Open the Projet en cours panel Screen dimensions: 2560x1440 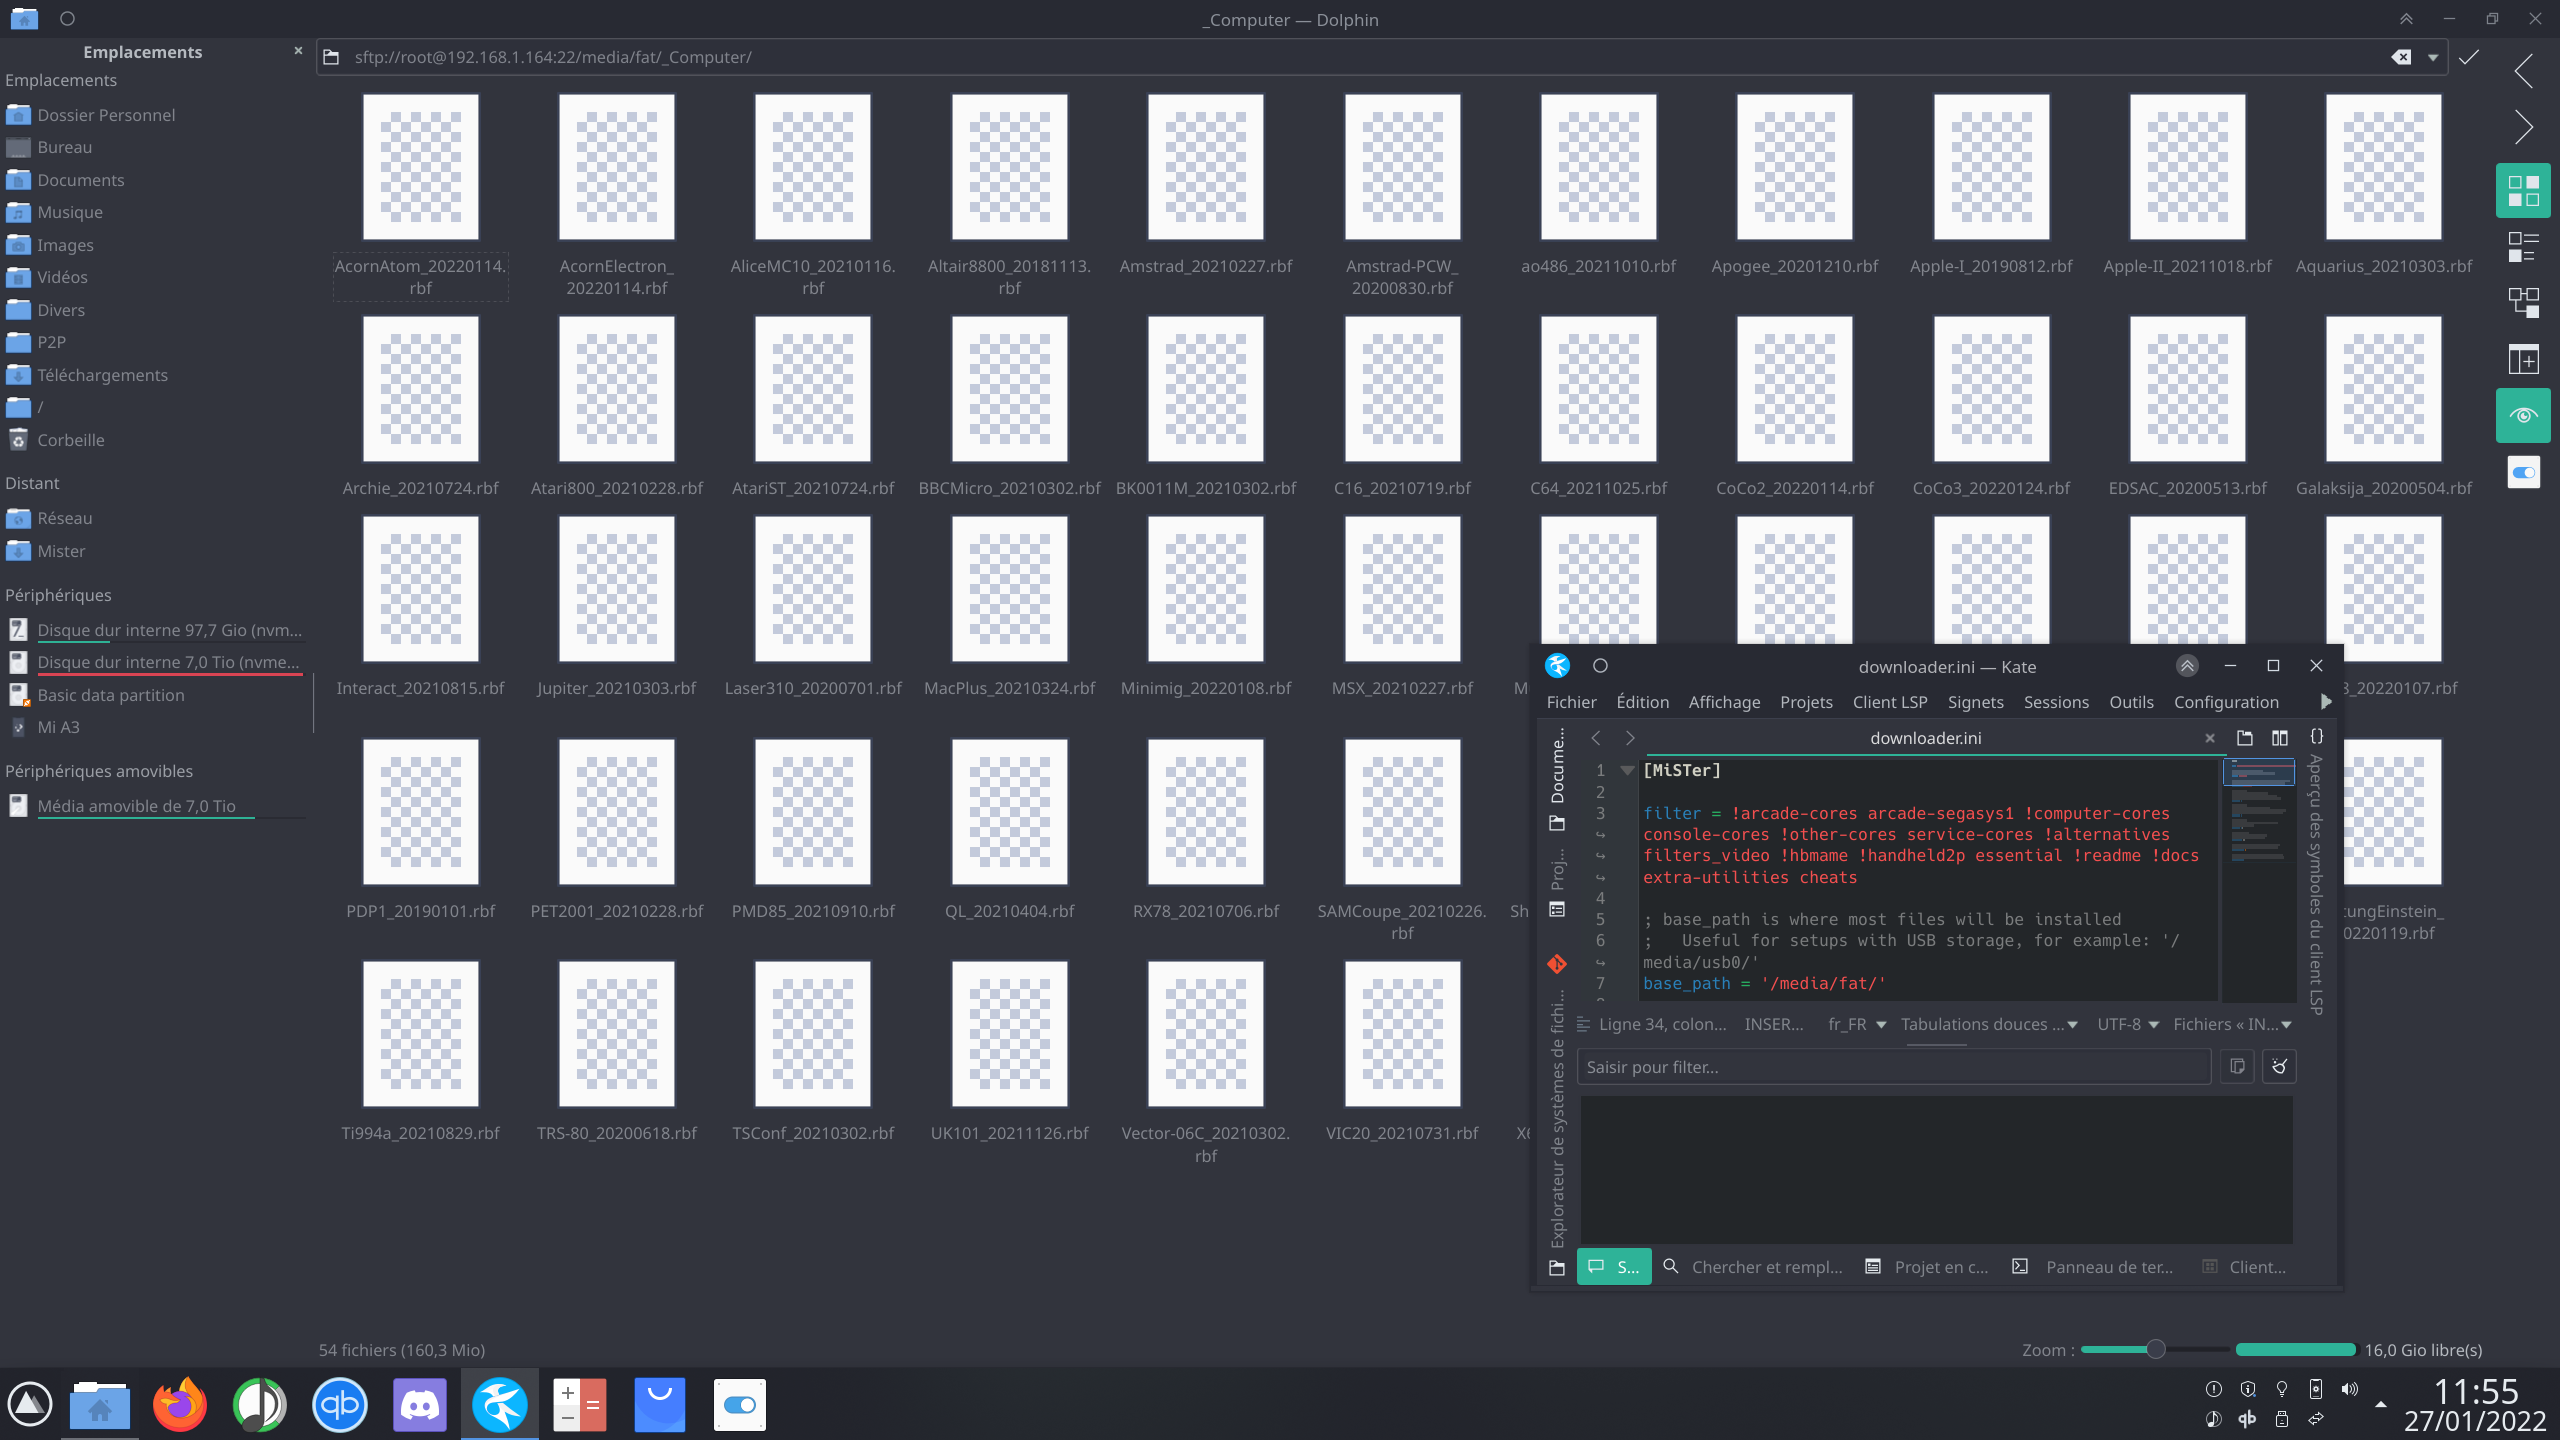click(x=1926, y=1267)
